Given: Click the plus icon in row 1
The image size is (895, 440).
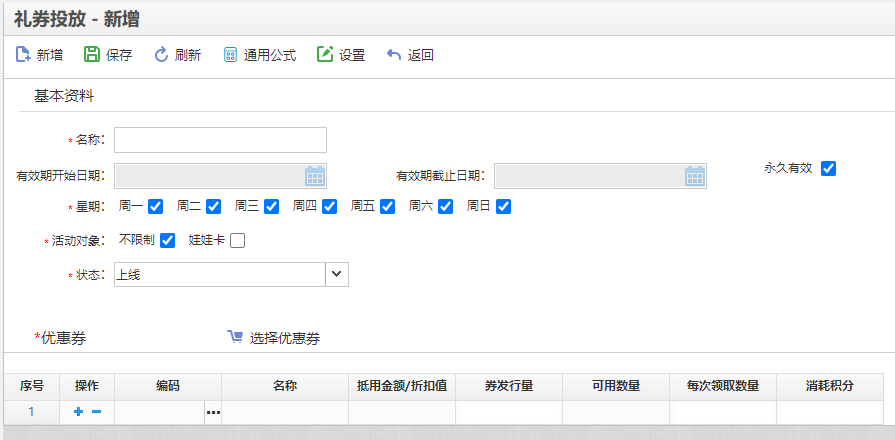Looking at the screenshot, I should coord(78,412).
